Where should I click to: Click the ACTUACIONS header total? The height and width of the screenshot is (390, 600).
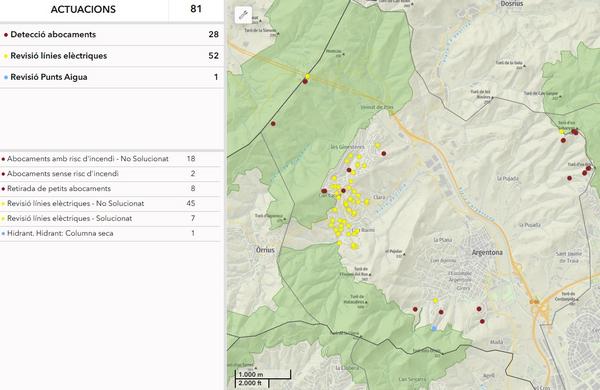pyautogui.click(x=196, y=9)
